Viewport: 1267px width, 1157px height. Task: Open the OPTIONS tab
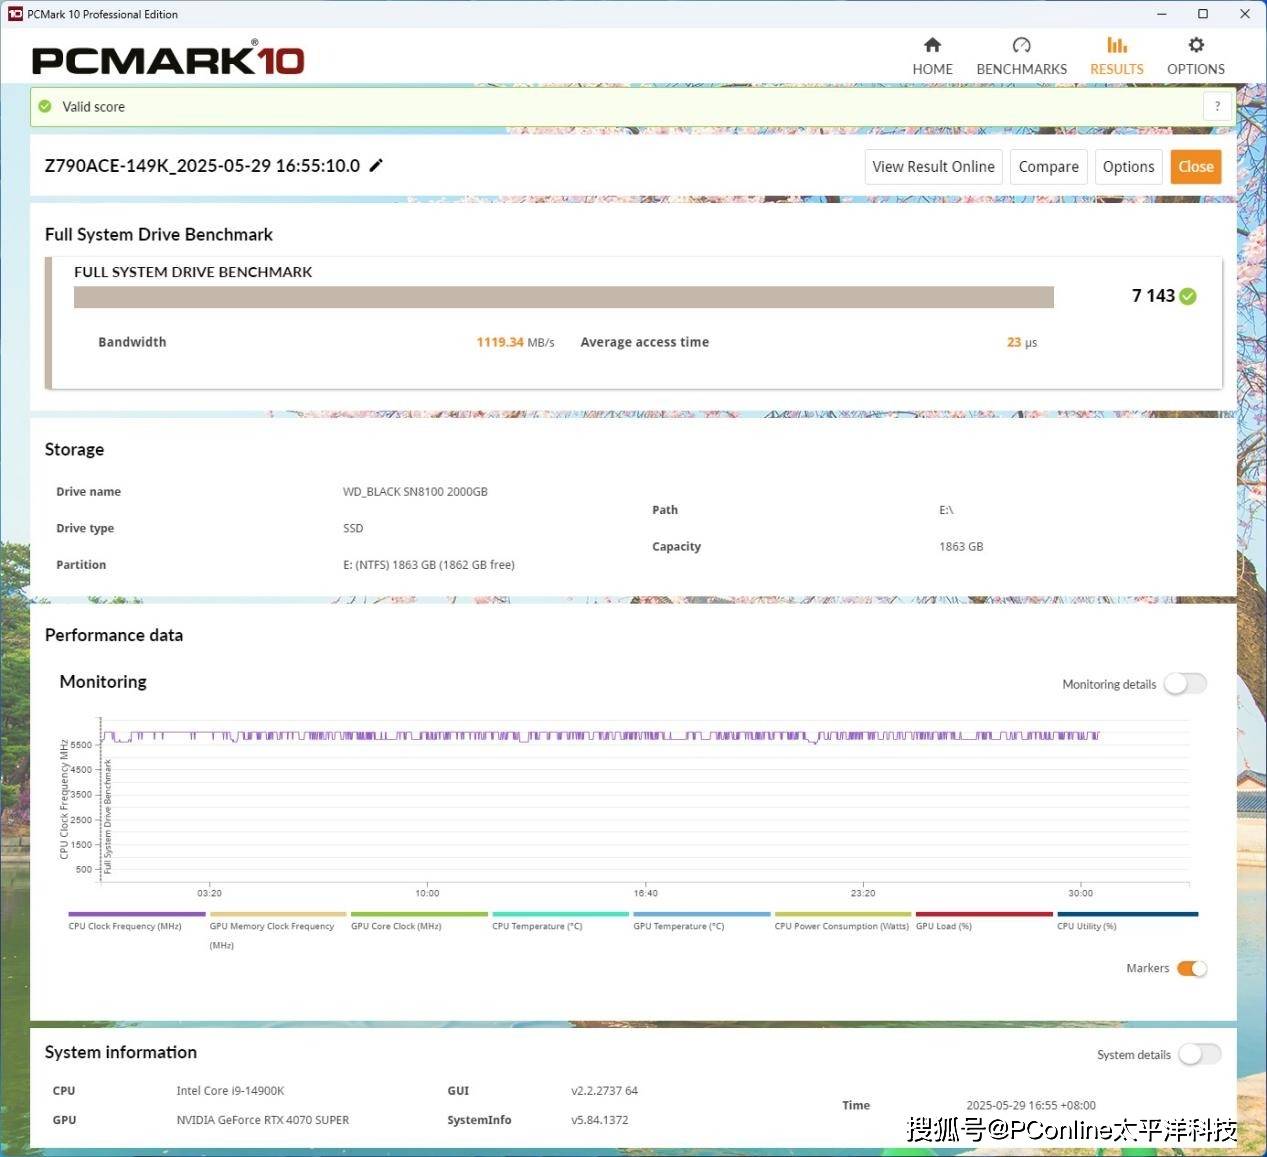pos(1195,57)
